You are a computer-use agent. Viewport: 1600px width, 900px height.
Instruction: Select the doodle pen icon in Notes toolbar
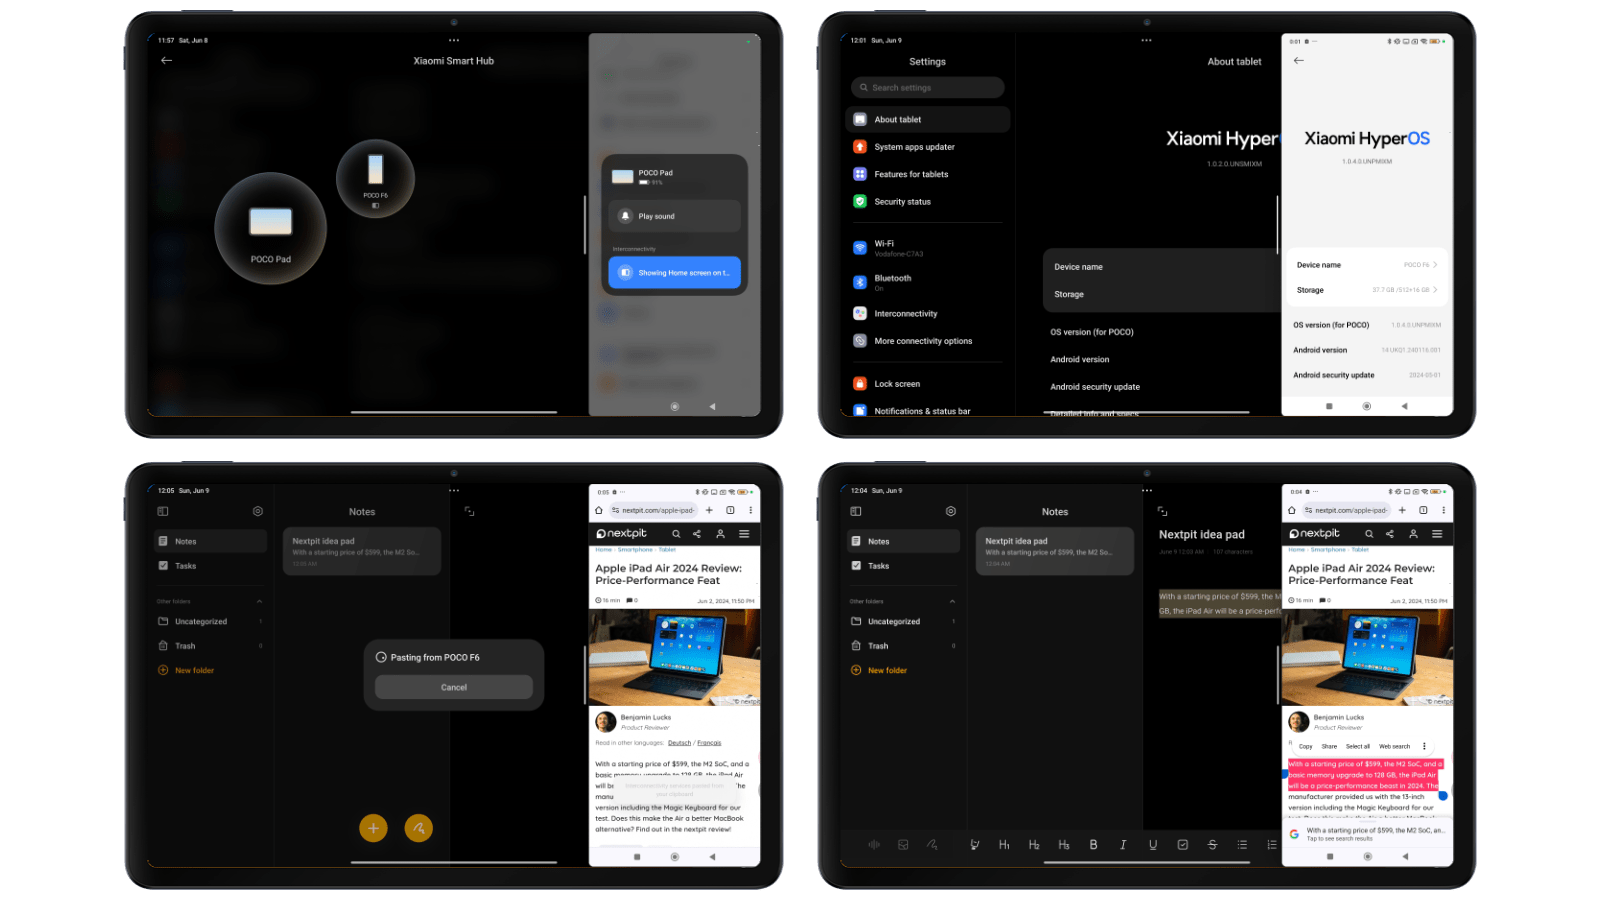coord(931,845)
